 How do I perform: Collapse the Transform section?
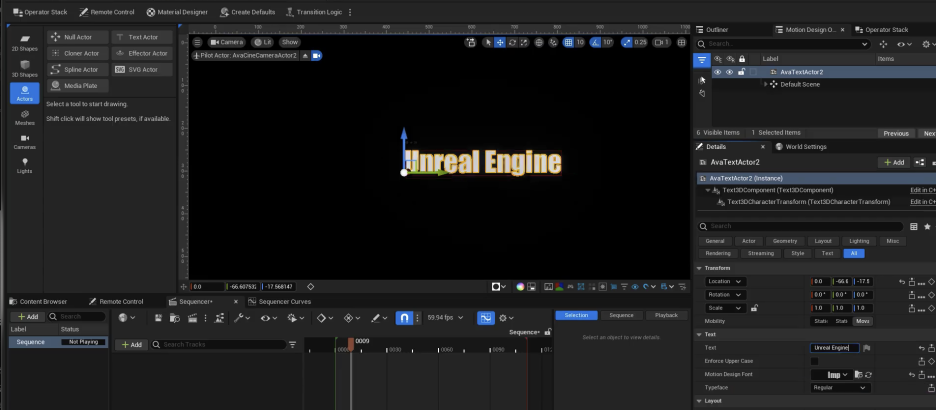click(x=700, y=269)
